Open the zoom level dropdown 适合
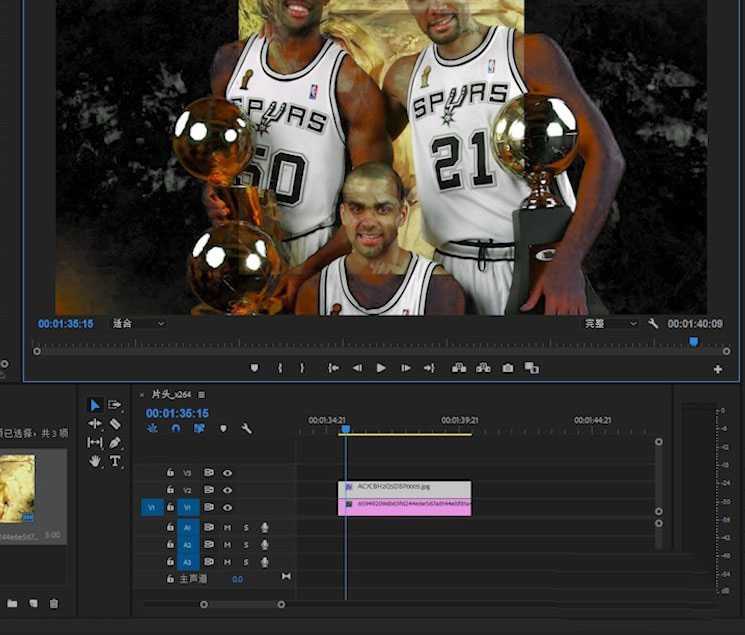The width and height of the screenshot is (745, 635). click(138, 324)
